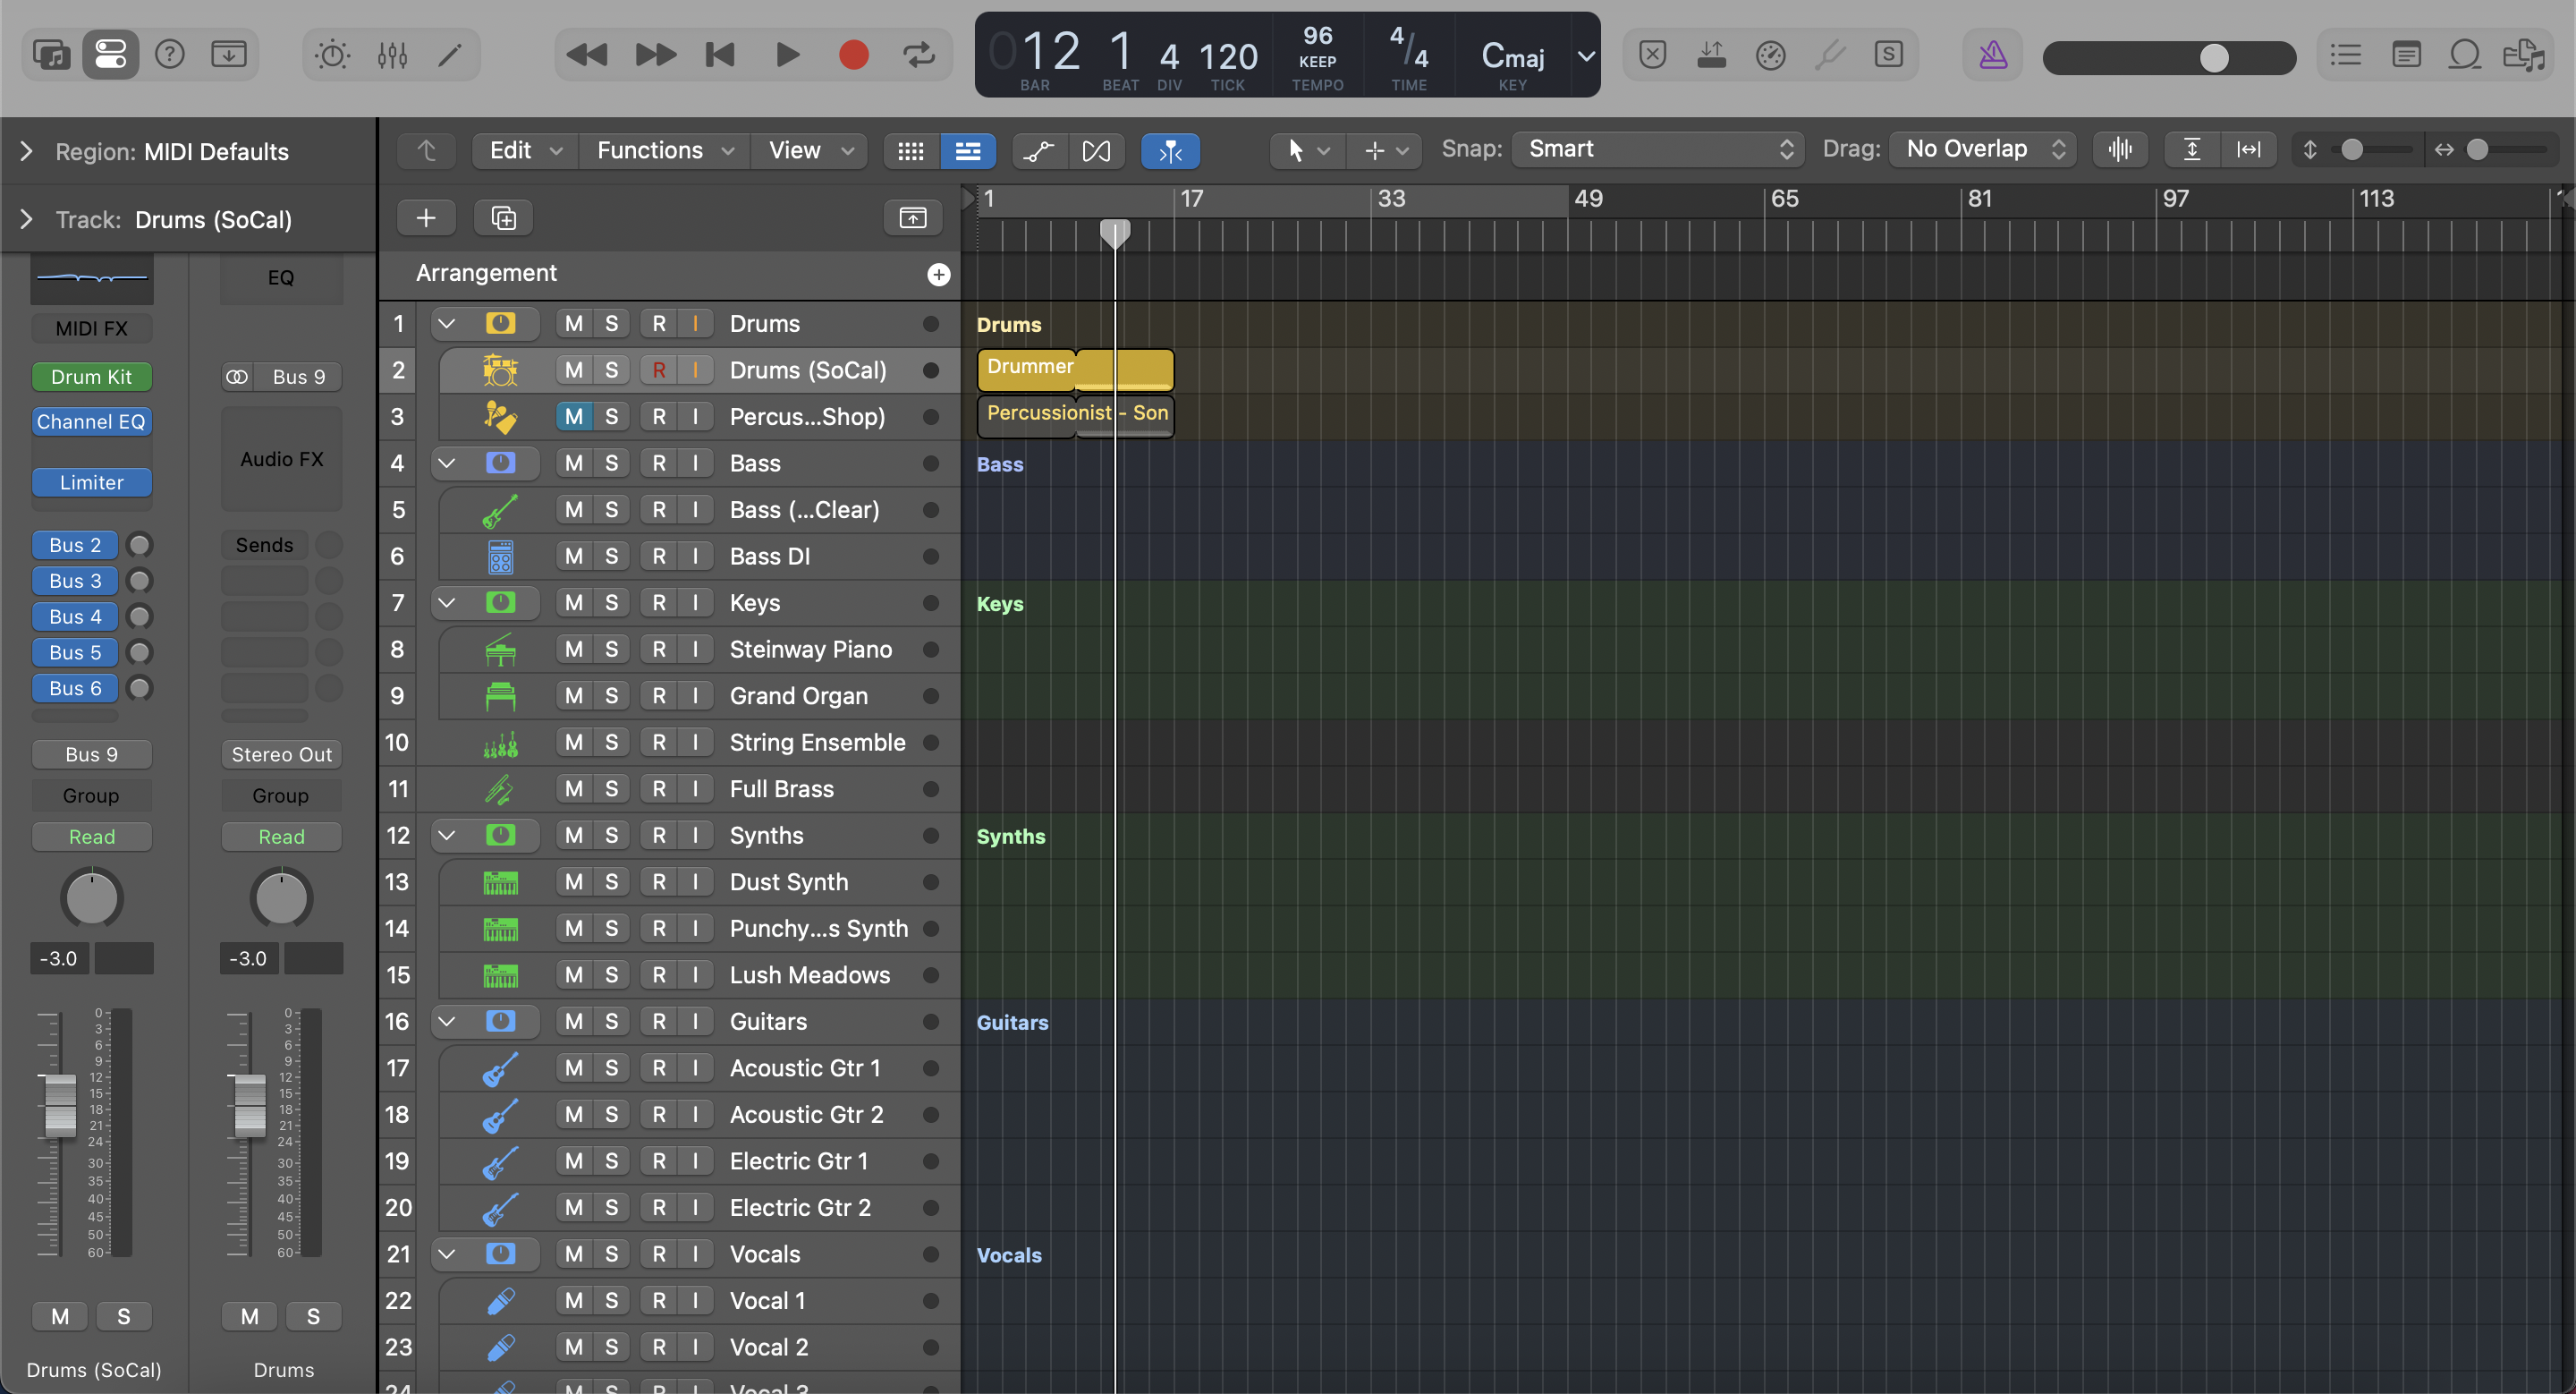Expand the Track Drums (SoCal) inspector

[x=27, y=220]
